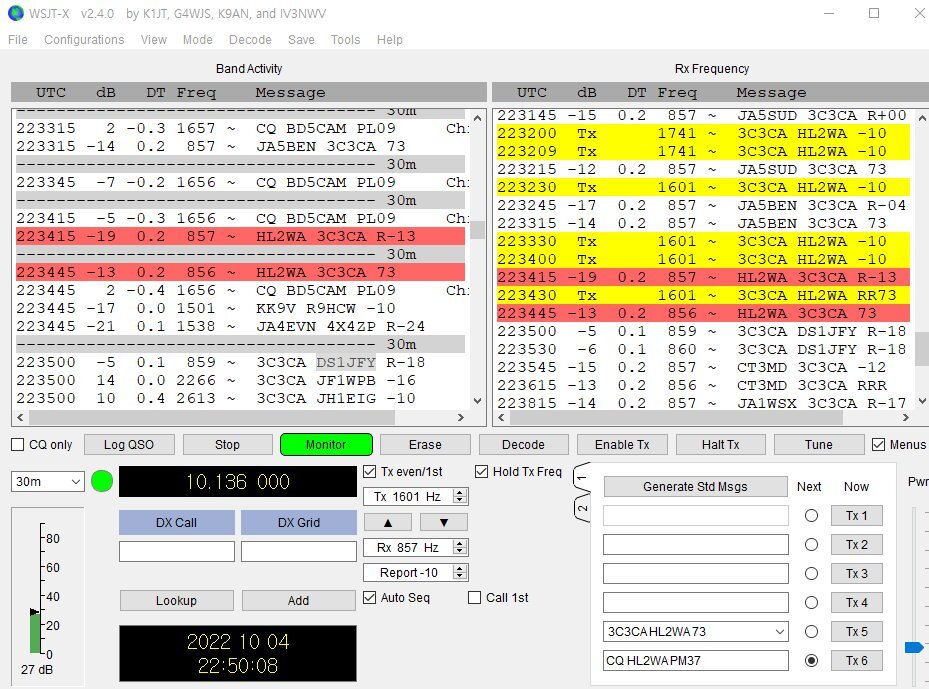929x689 pixels.
Task: Click the WSJT-X globe title icon
Action: click(14, 14)
